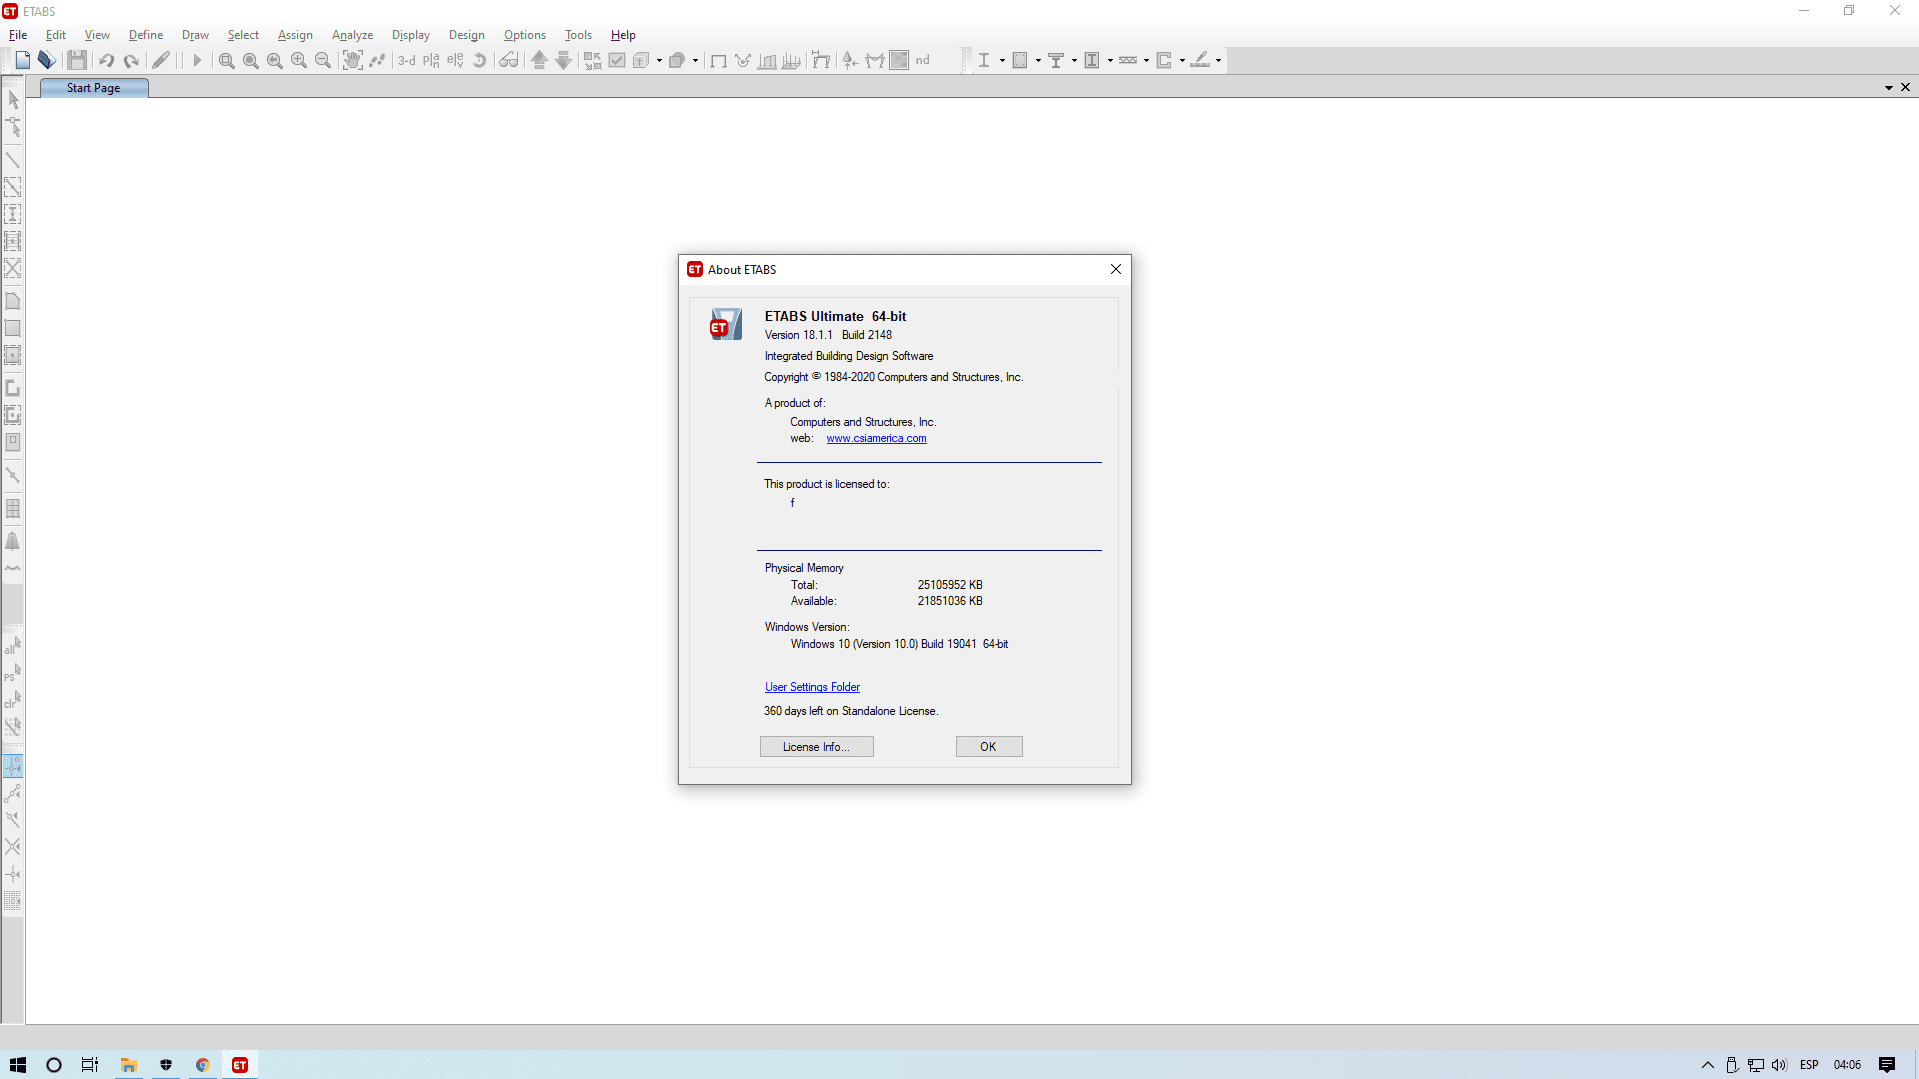Click the Run Analysis play icon
The image size is (1919, 1079).
[197, 60]
